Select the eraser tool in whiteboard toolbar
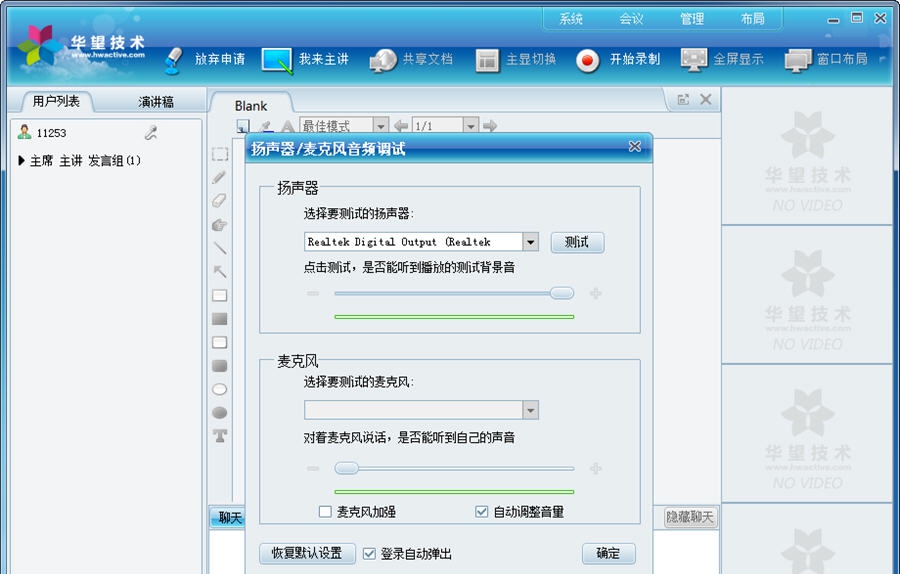Image resolution: width=900 pixels, height=574 pixels. coord(219,201)
